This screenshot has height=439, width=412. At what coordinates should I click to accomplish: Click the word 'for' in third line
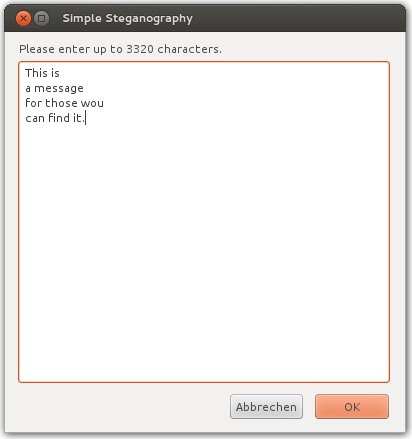(x=33, y=103)
